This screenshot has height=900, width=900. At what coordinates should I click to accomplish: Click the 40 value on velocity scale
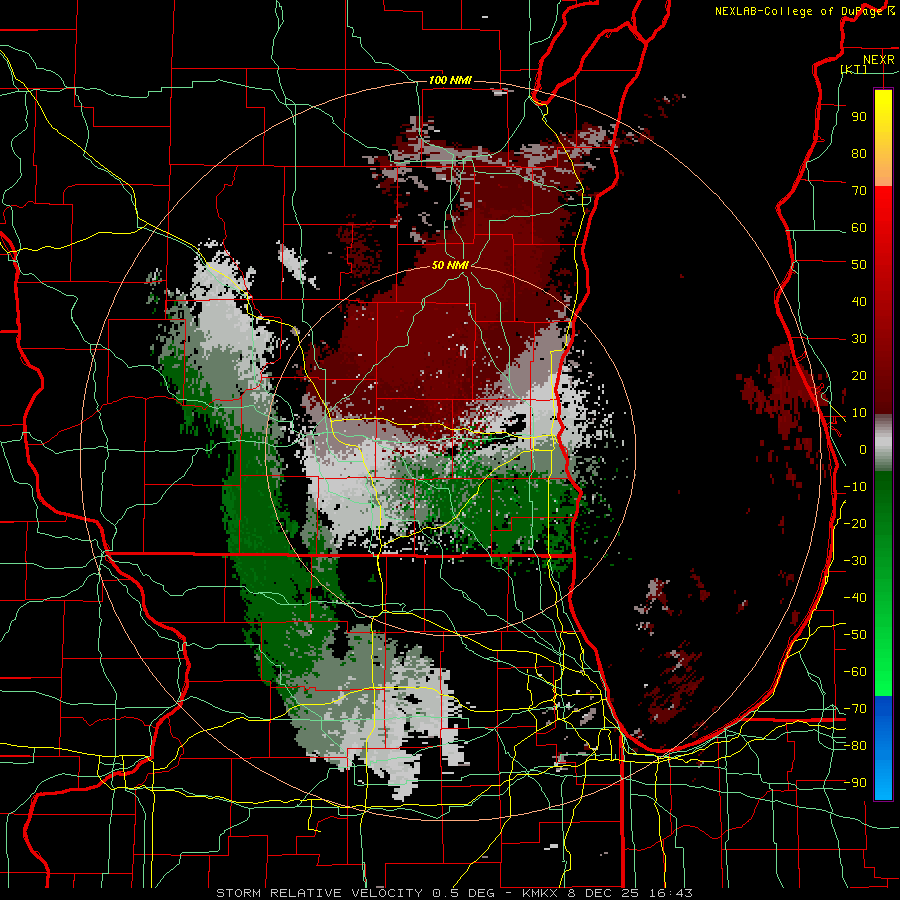(859, 301)
